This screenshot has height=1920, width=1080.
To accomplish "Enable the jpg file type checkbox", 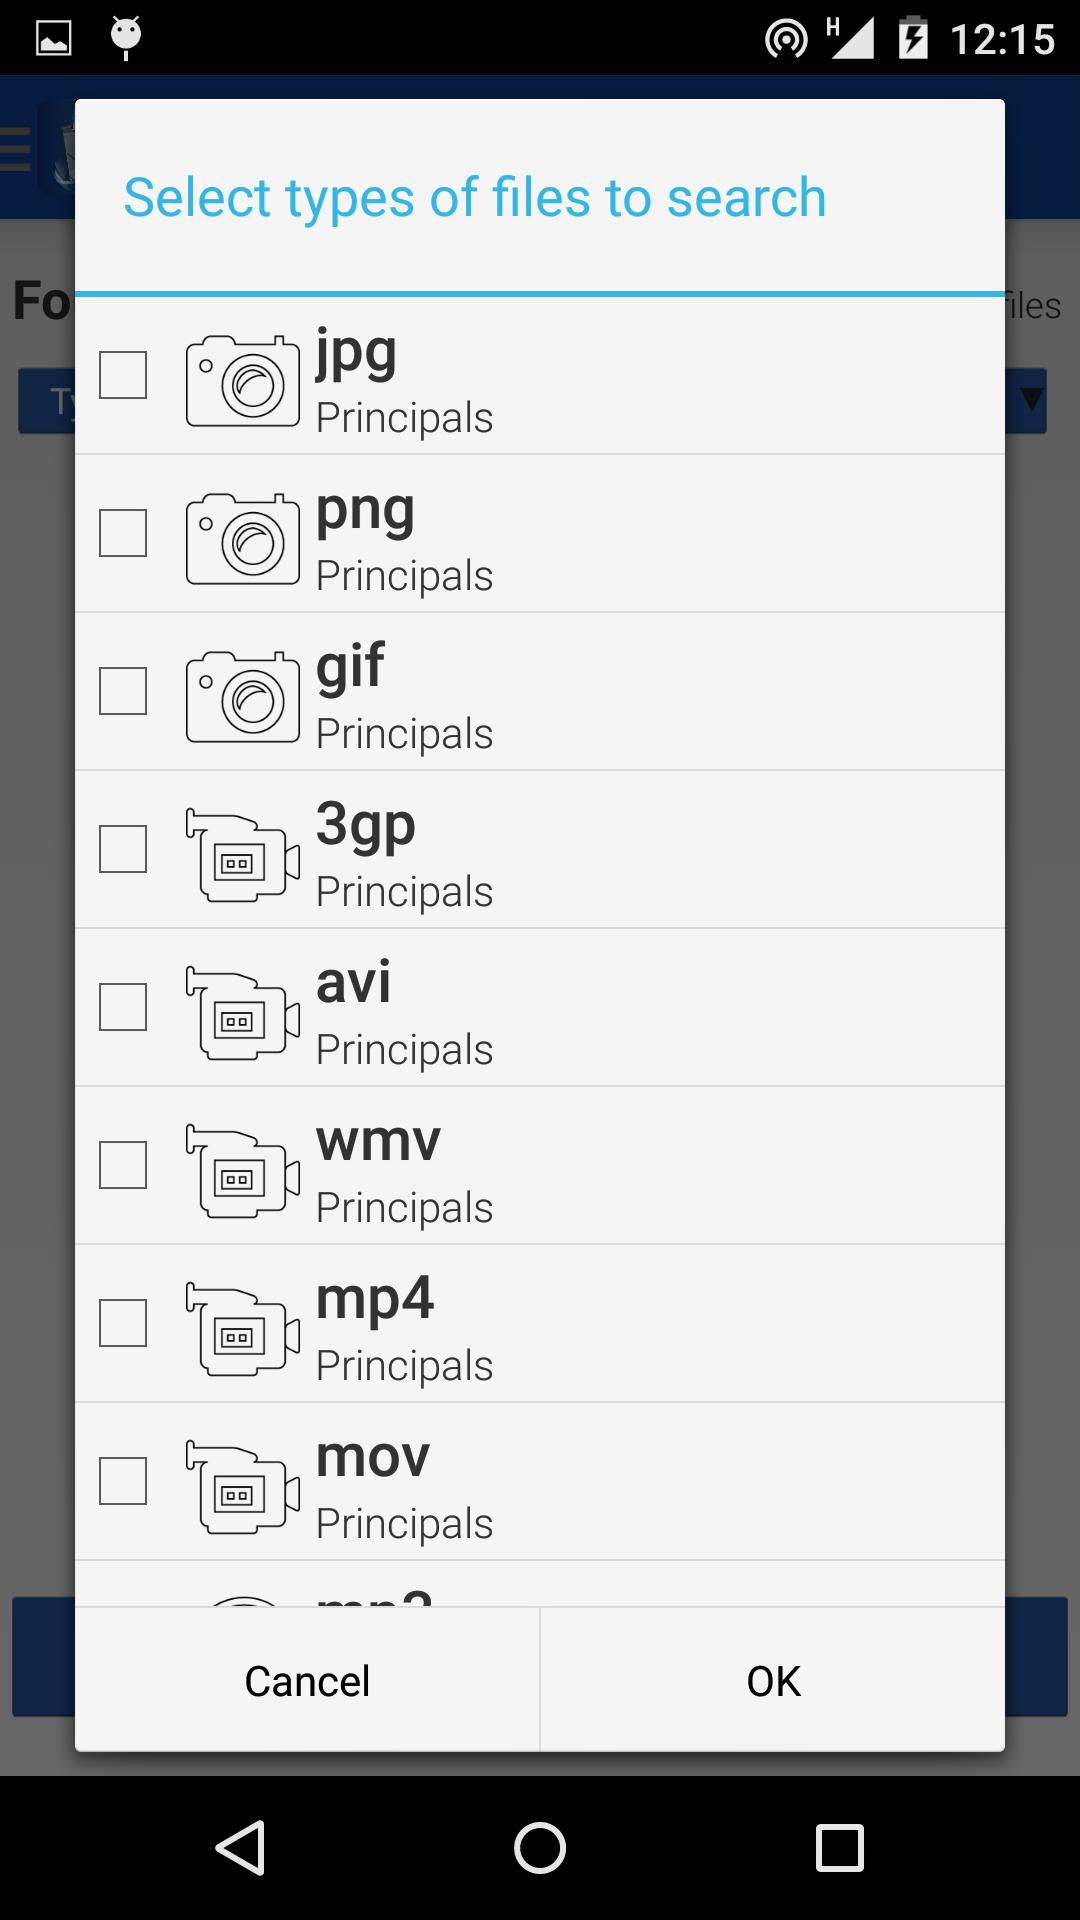I will point(123,375).
